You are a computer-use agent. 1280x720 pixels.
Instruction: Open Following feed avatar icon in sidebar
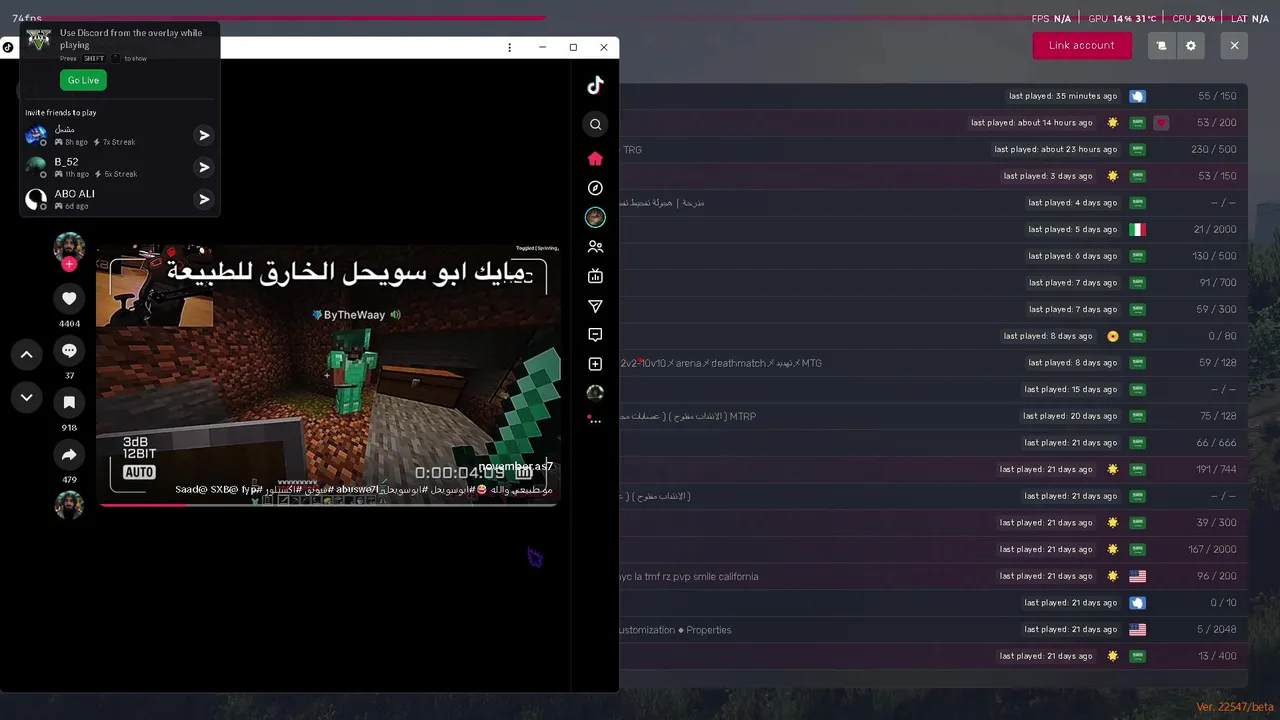595,217
